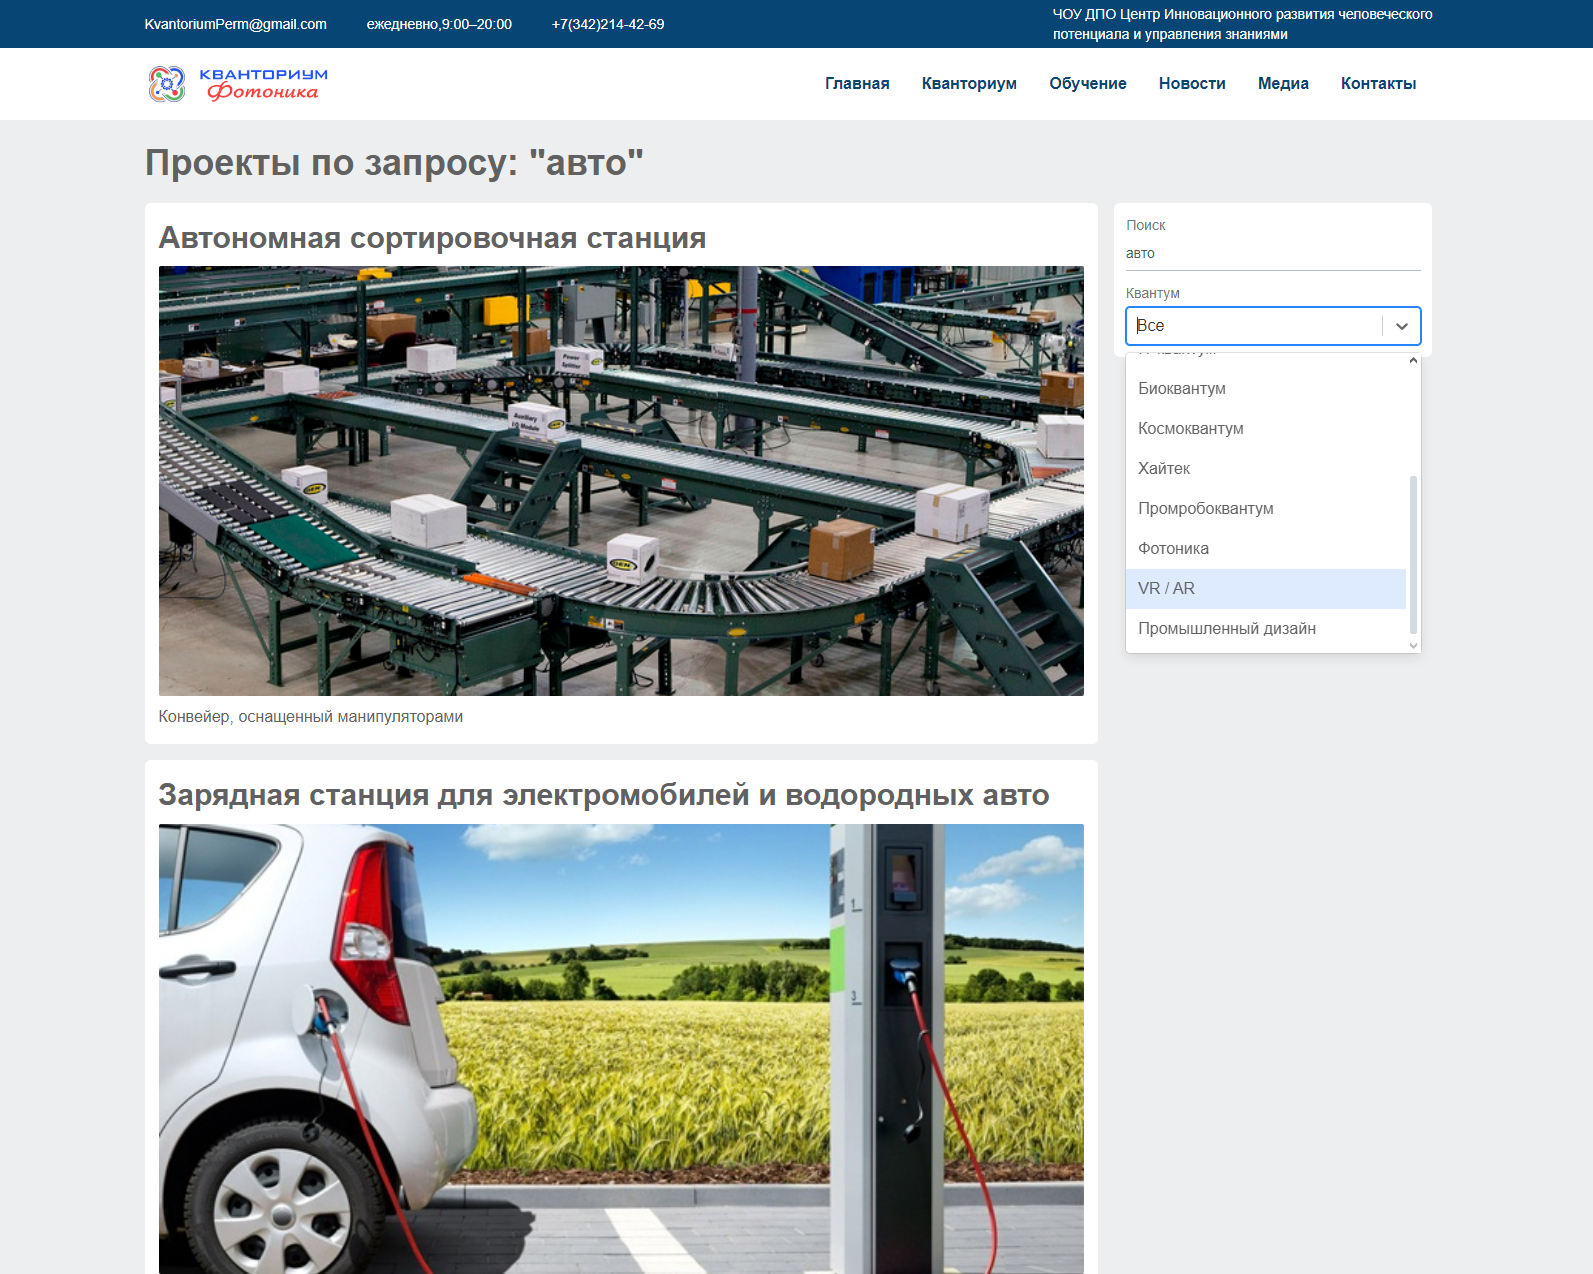Open the Кванториум navigation item
The height and width of the screenshot is (1274, 1593).
coord(969,84)
